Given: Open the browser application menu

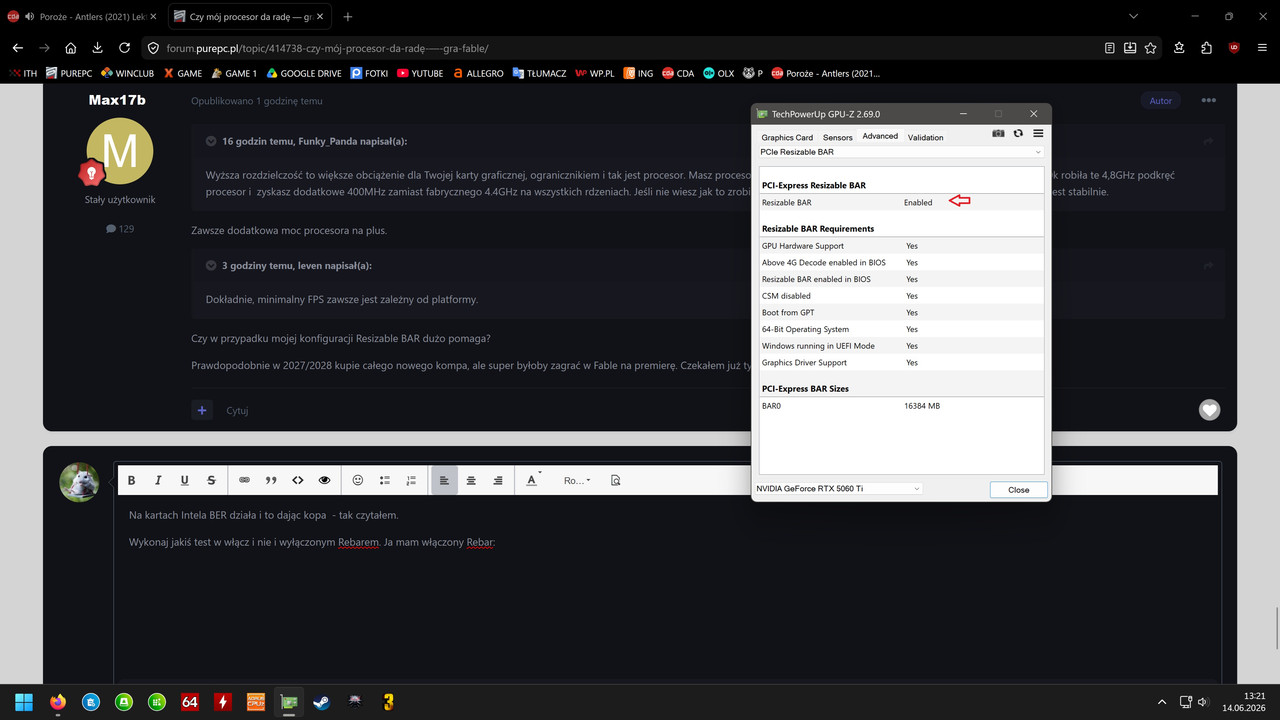Looking at the screenshot, I should tap(1262, 47).
